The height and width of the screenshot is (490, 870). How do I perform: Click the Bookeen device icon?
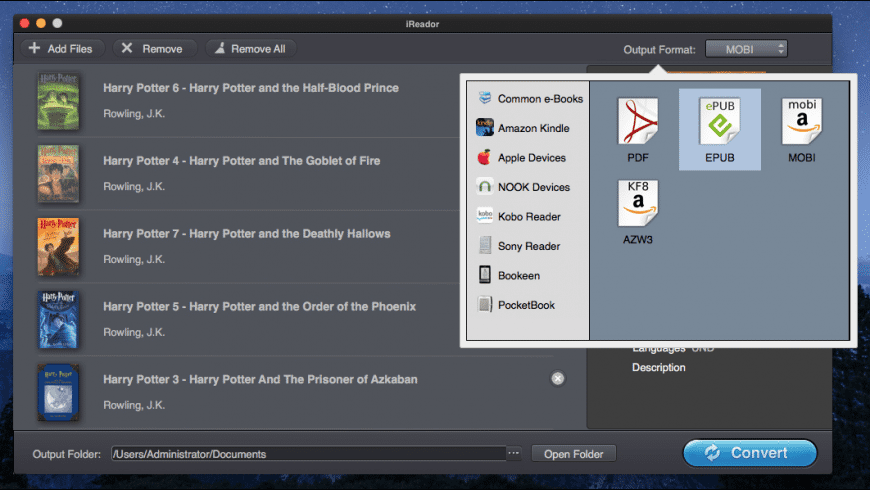click(484, 275)
